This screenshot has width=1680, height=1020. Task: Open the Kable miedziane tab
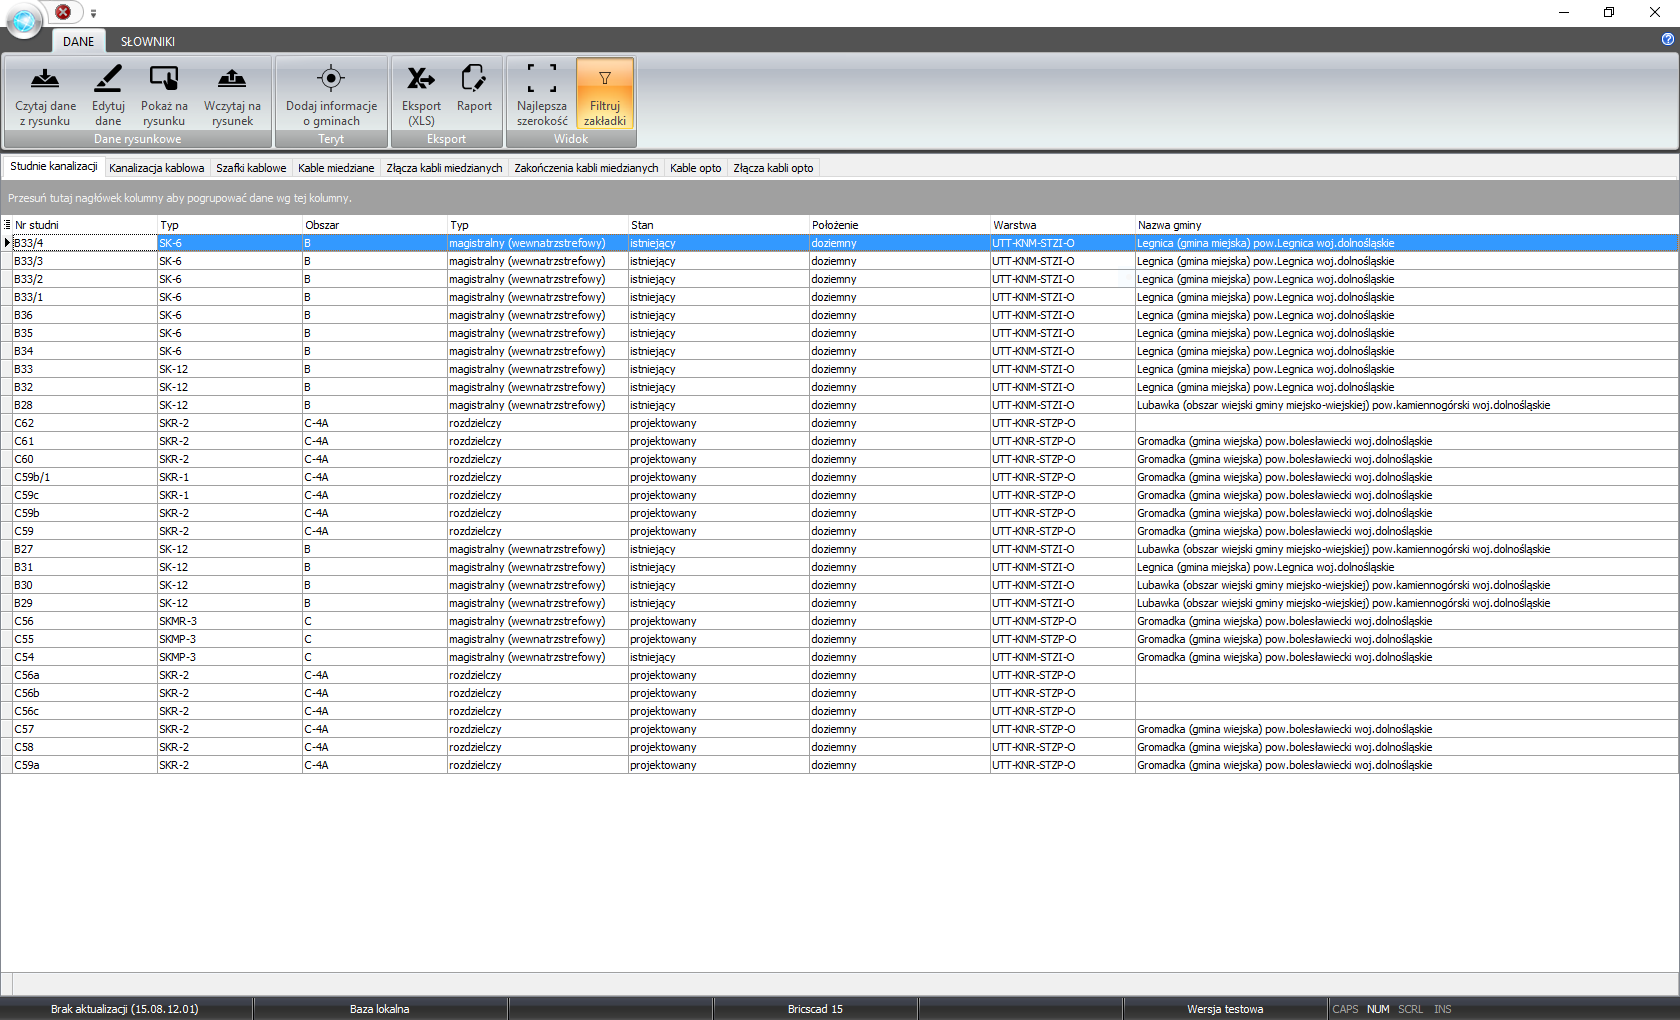coord(336,168)
